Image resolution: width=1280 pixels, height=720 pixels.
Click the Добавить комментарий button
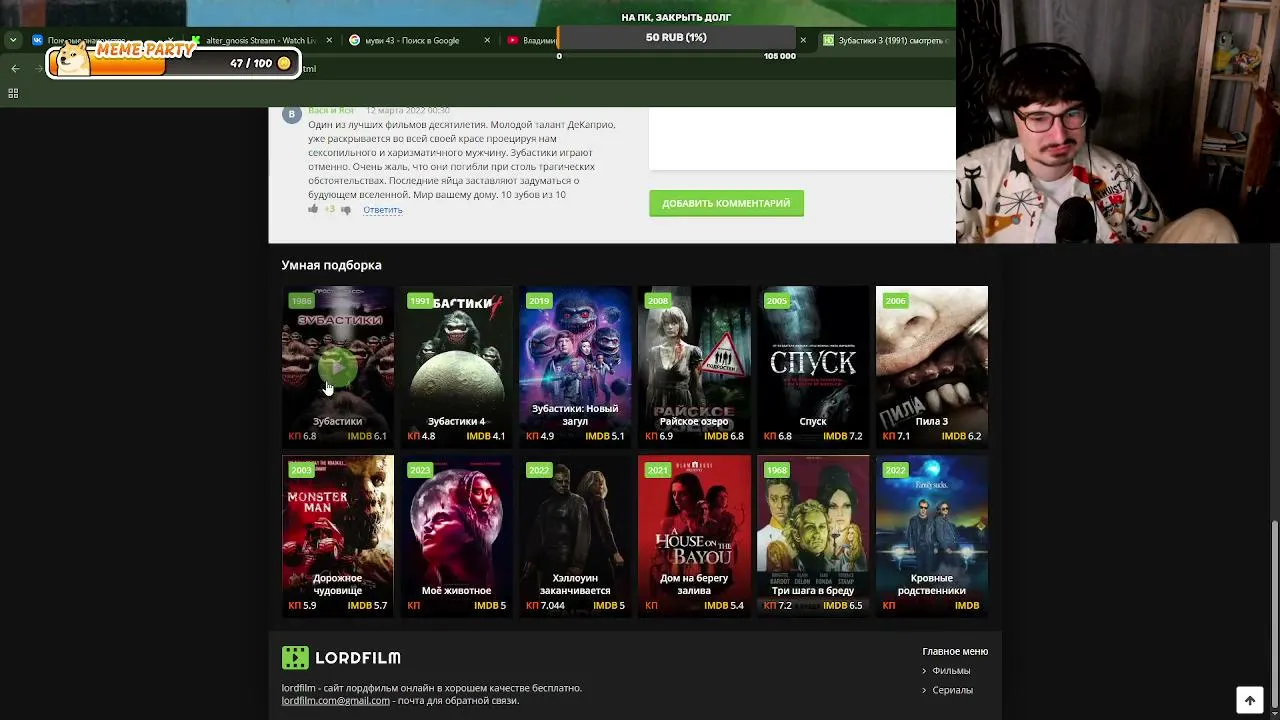pos(726,203)
